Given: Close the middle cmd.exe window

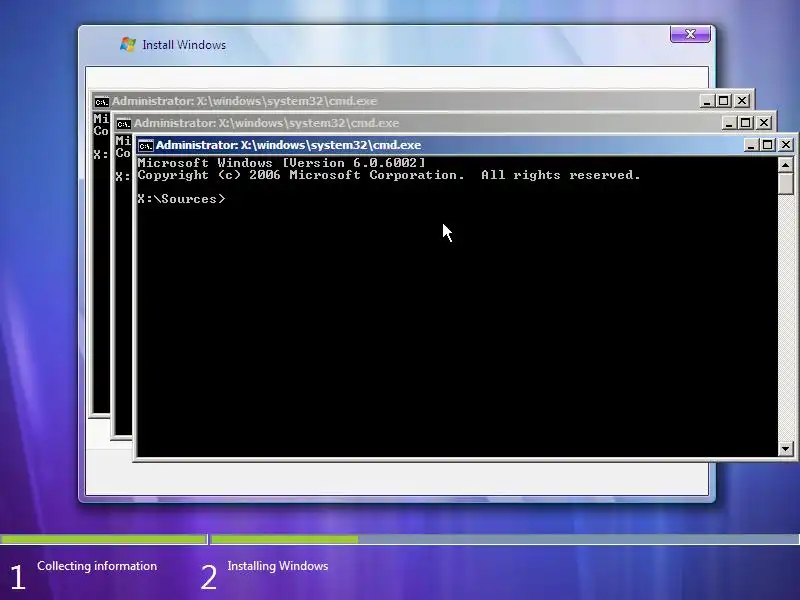Looking at the screenshot, I should point(764,123).
